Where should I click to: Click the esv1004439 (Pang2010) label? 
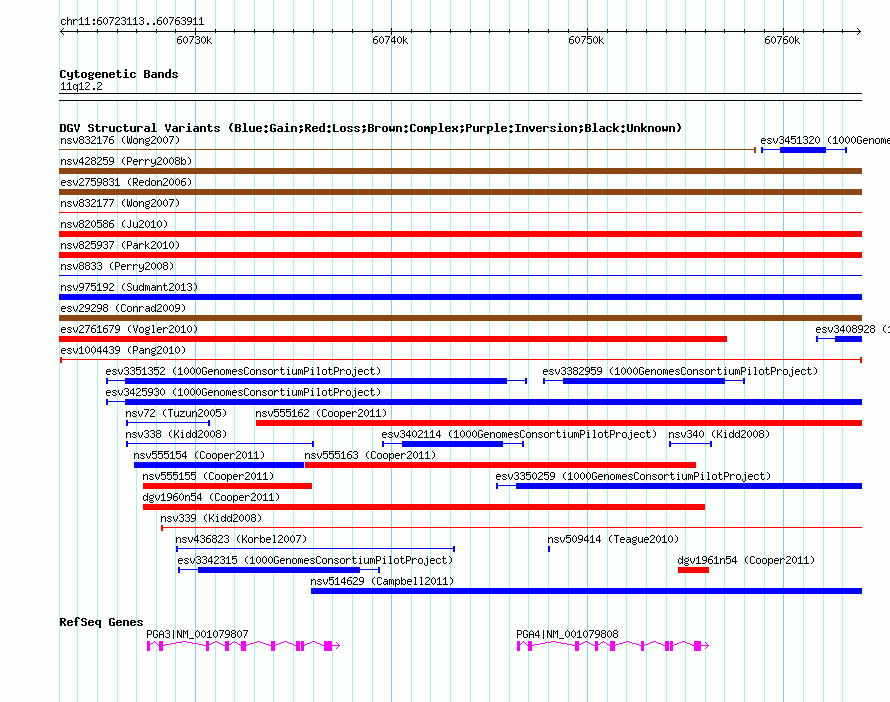pyautogui.click(x=123, y=350)
